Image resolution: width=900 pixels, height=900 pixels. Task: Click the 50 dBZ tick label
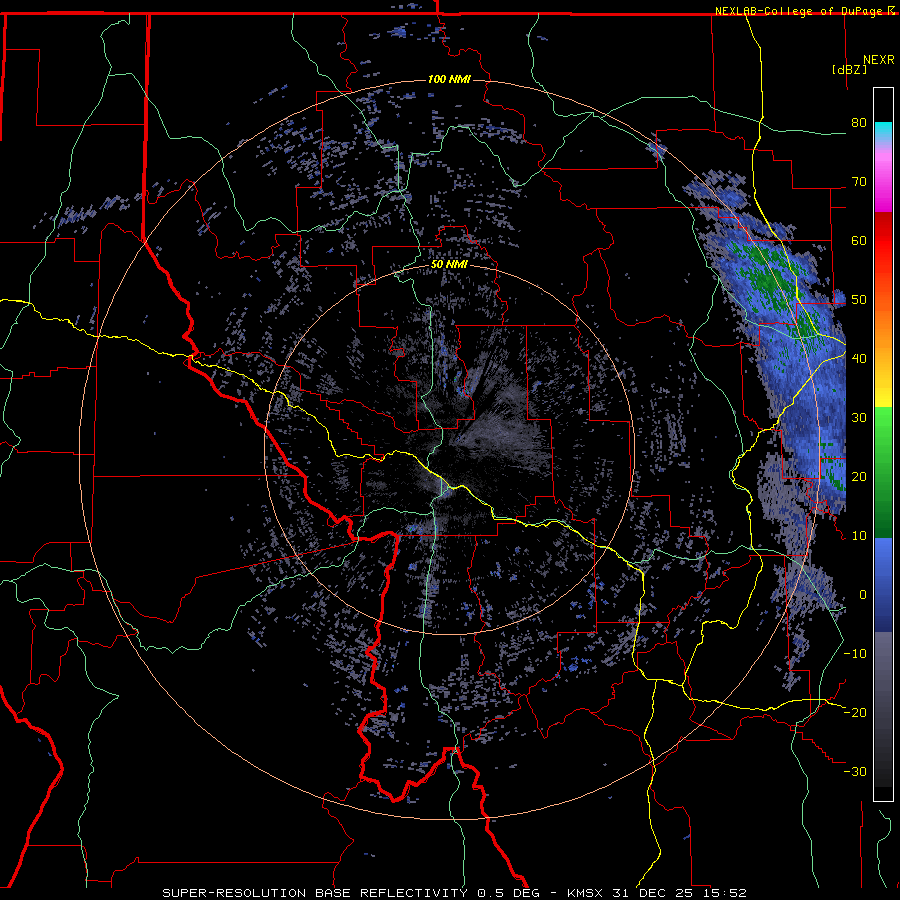[x=859, y=300]
